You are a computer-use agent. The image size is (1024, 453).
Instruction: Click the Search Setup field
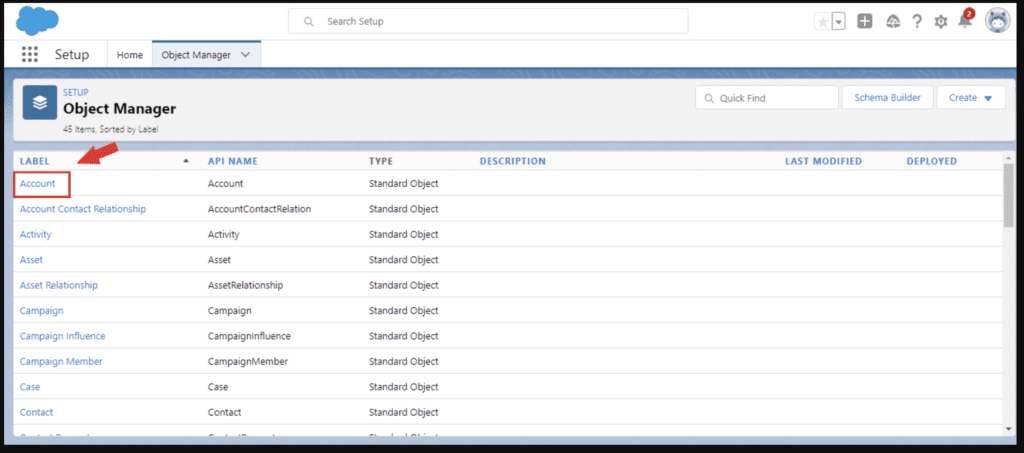[488, 21]
